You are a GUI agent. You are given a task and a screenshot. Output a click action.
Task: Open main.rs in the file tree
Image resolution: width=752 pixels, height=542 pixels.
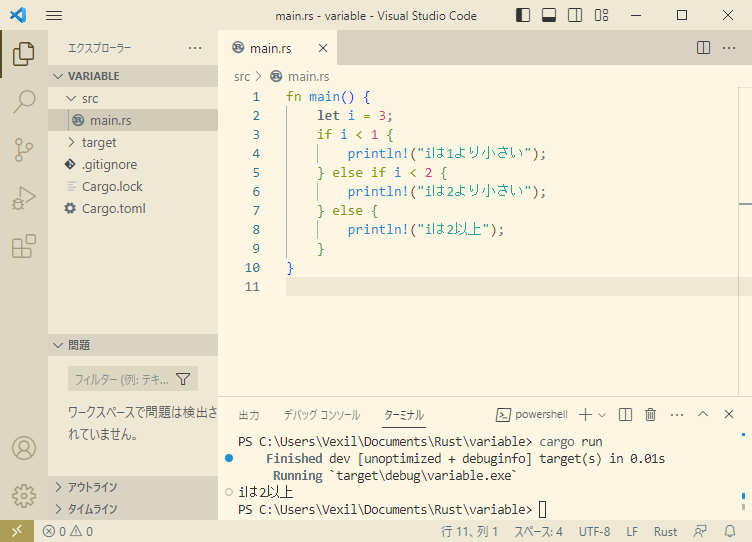[133, 120]
